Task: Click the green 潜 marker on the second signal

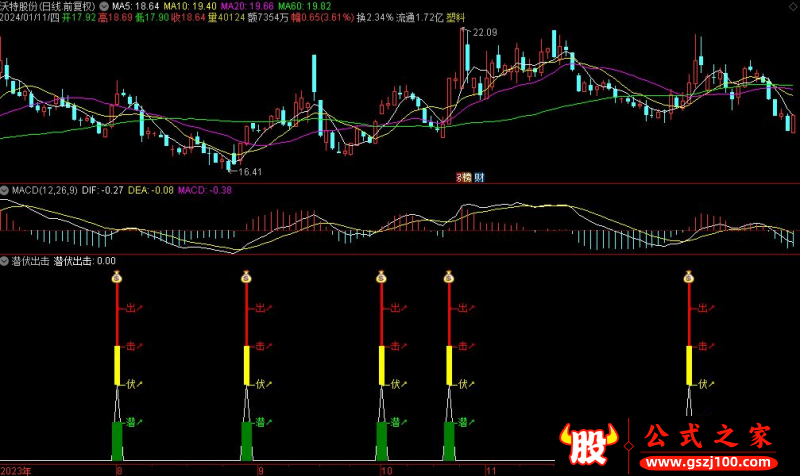Action: (261, 422)
